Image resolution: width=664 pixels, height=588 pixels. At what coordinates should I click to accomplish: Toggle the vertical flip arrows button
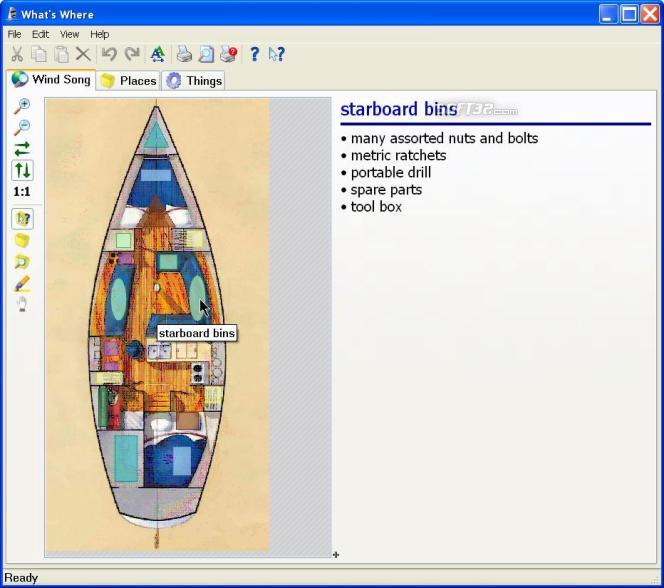[21, 170]
